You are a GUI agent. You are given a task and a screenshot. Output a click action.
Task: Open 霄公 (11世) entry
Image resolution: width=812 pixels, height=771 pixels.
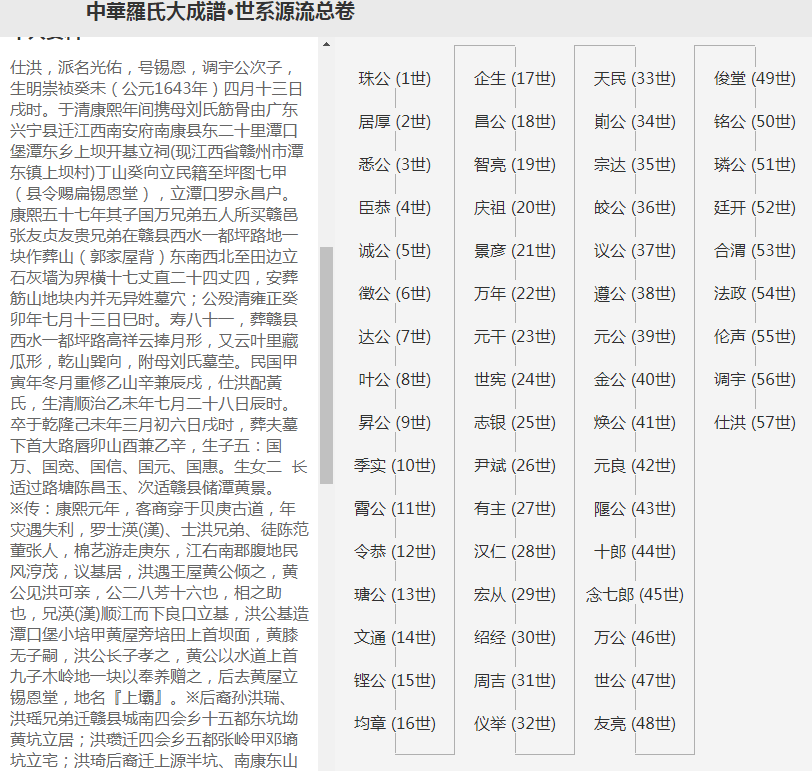pos(395,508)
